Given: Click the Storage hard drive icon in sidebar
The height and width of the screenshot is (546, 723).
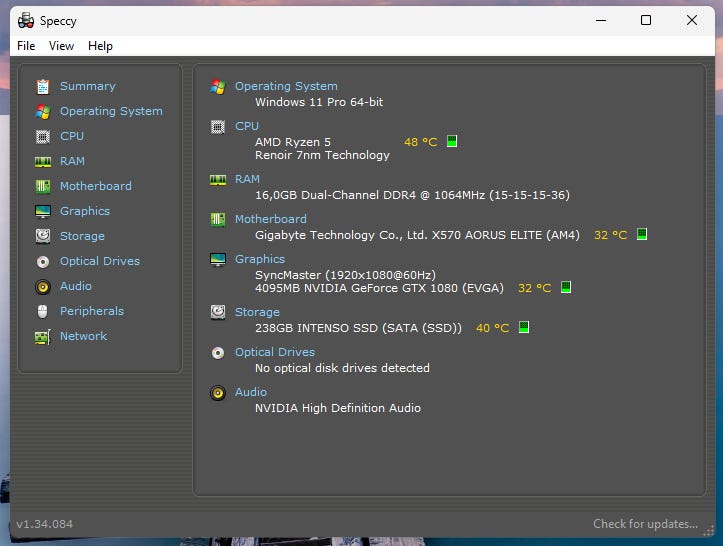Looking at the screenshot, I should click(43, 236).
